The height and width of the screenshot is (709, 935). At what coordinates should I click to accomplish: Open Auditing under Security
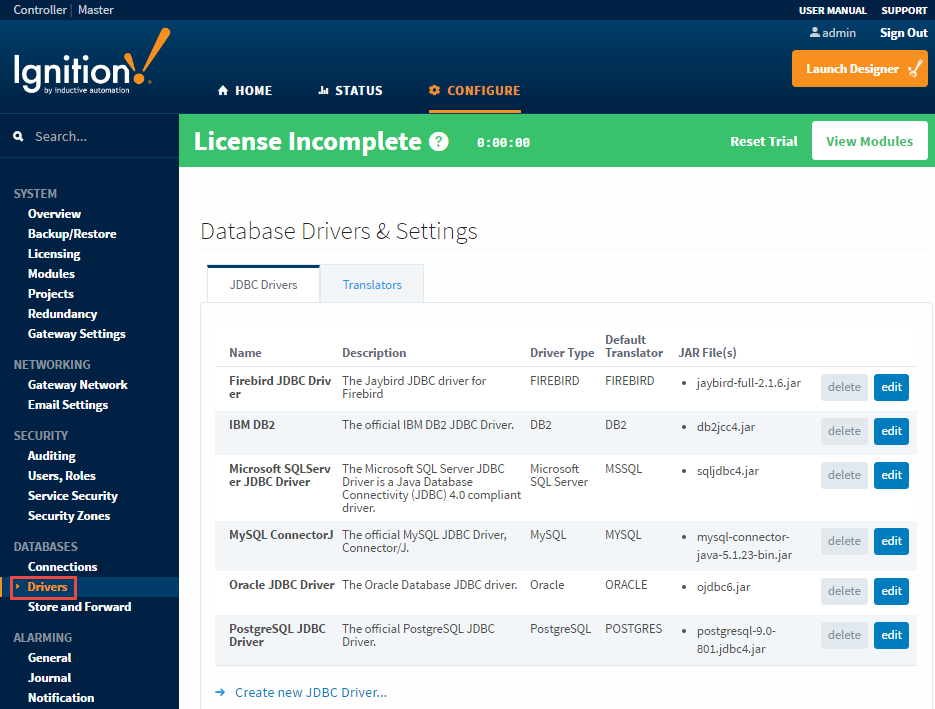point(52,456)
